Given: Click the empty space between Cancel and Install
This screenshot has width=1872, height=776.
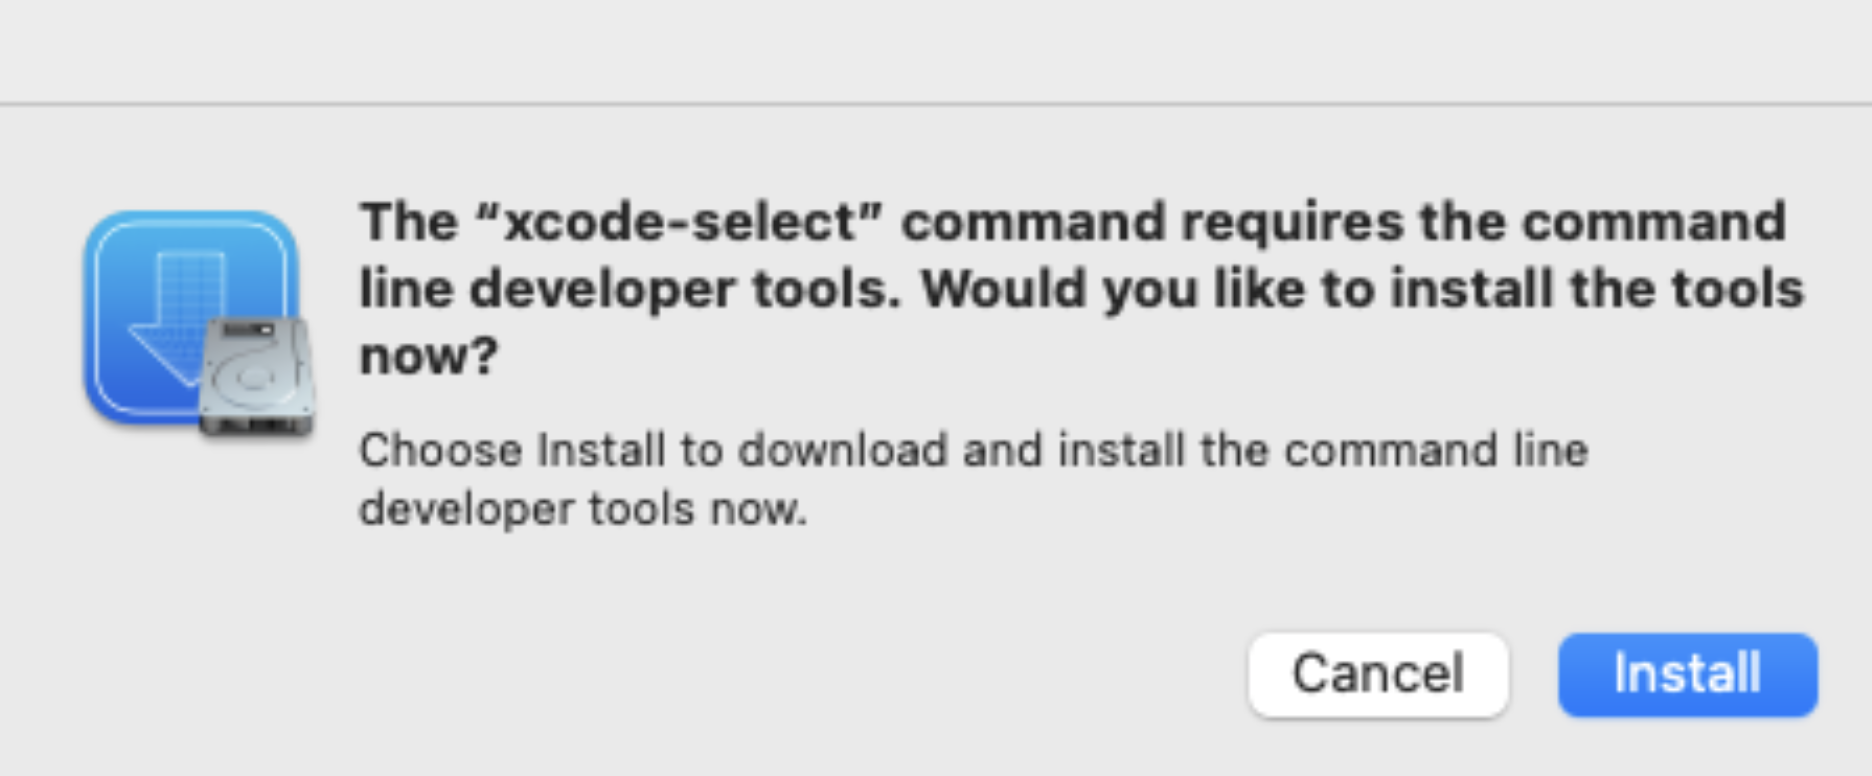Looking at the screenshot, I should [x=1536, y=674].
